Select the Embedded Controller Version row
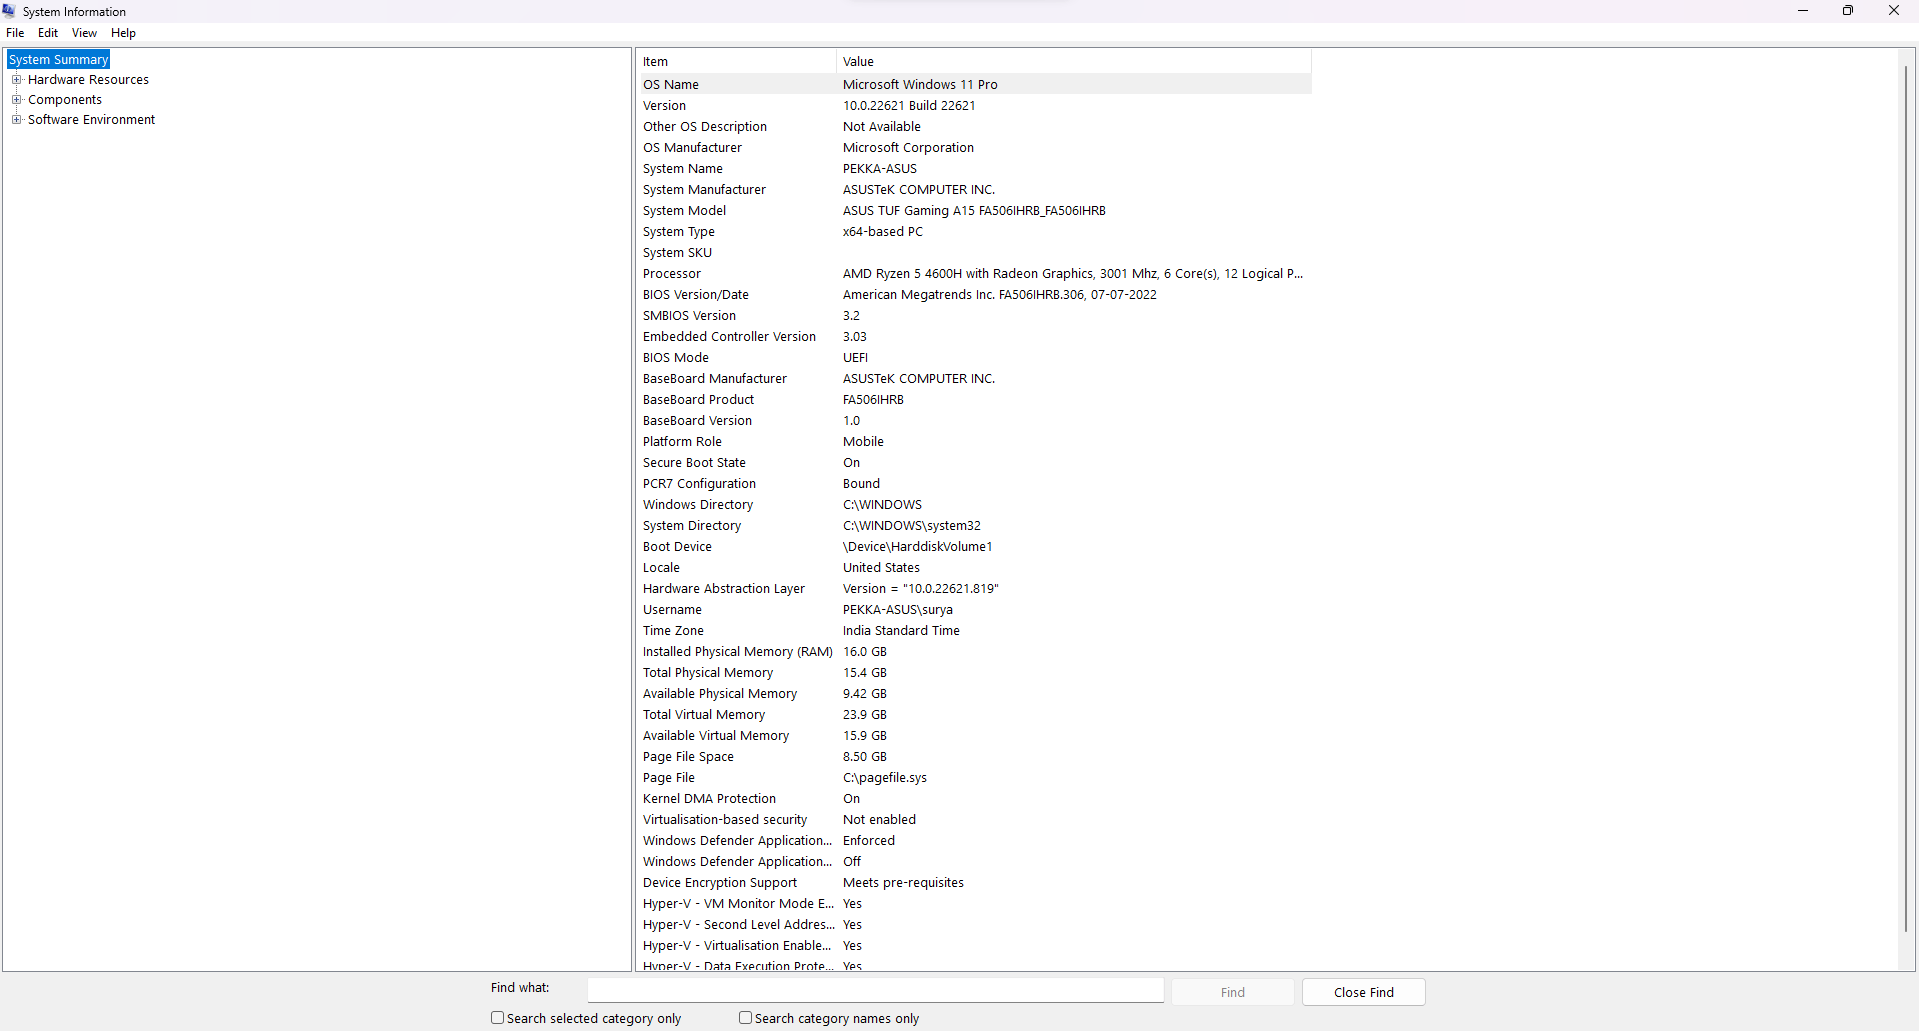The width and height of the screenshot is (1919, 1031). click(975, 337)
